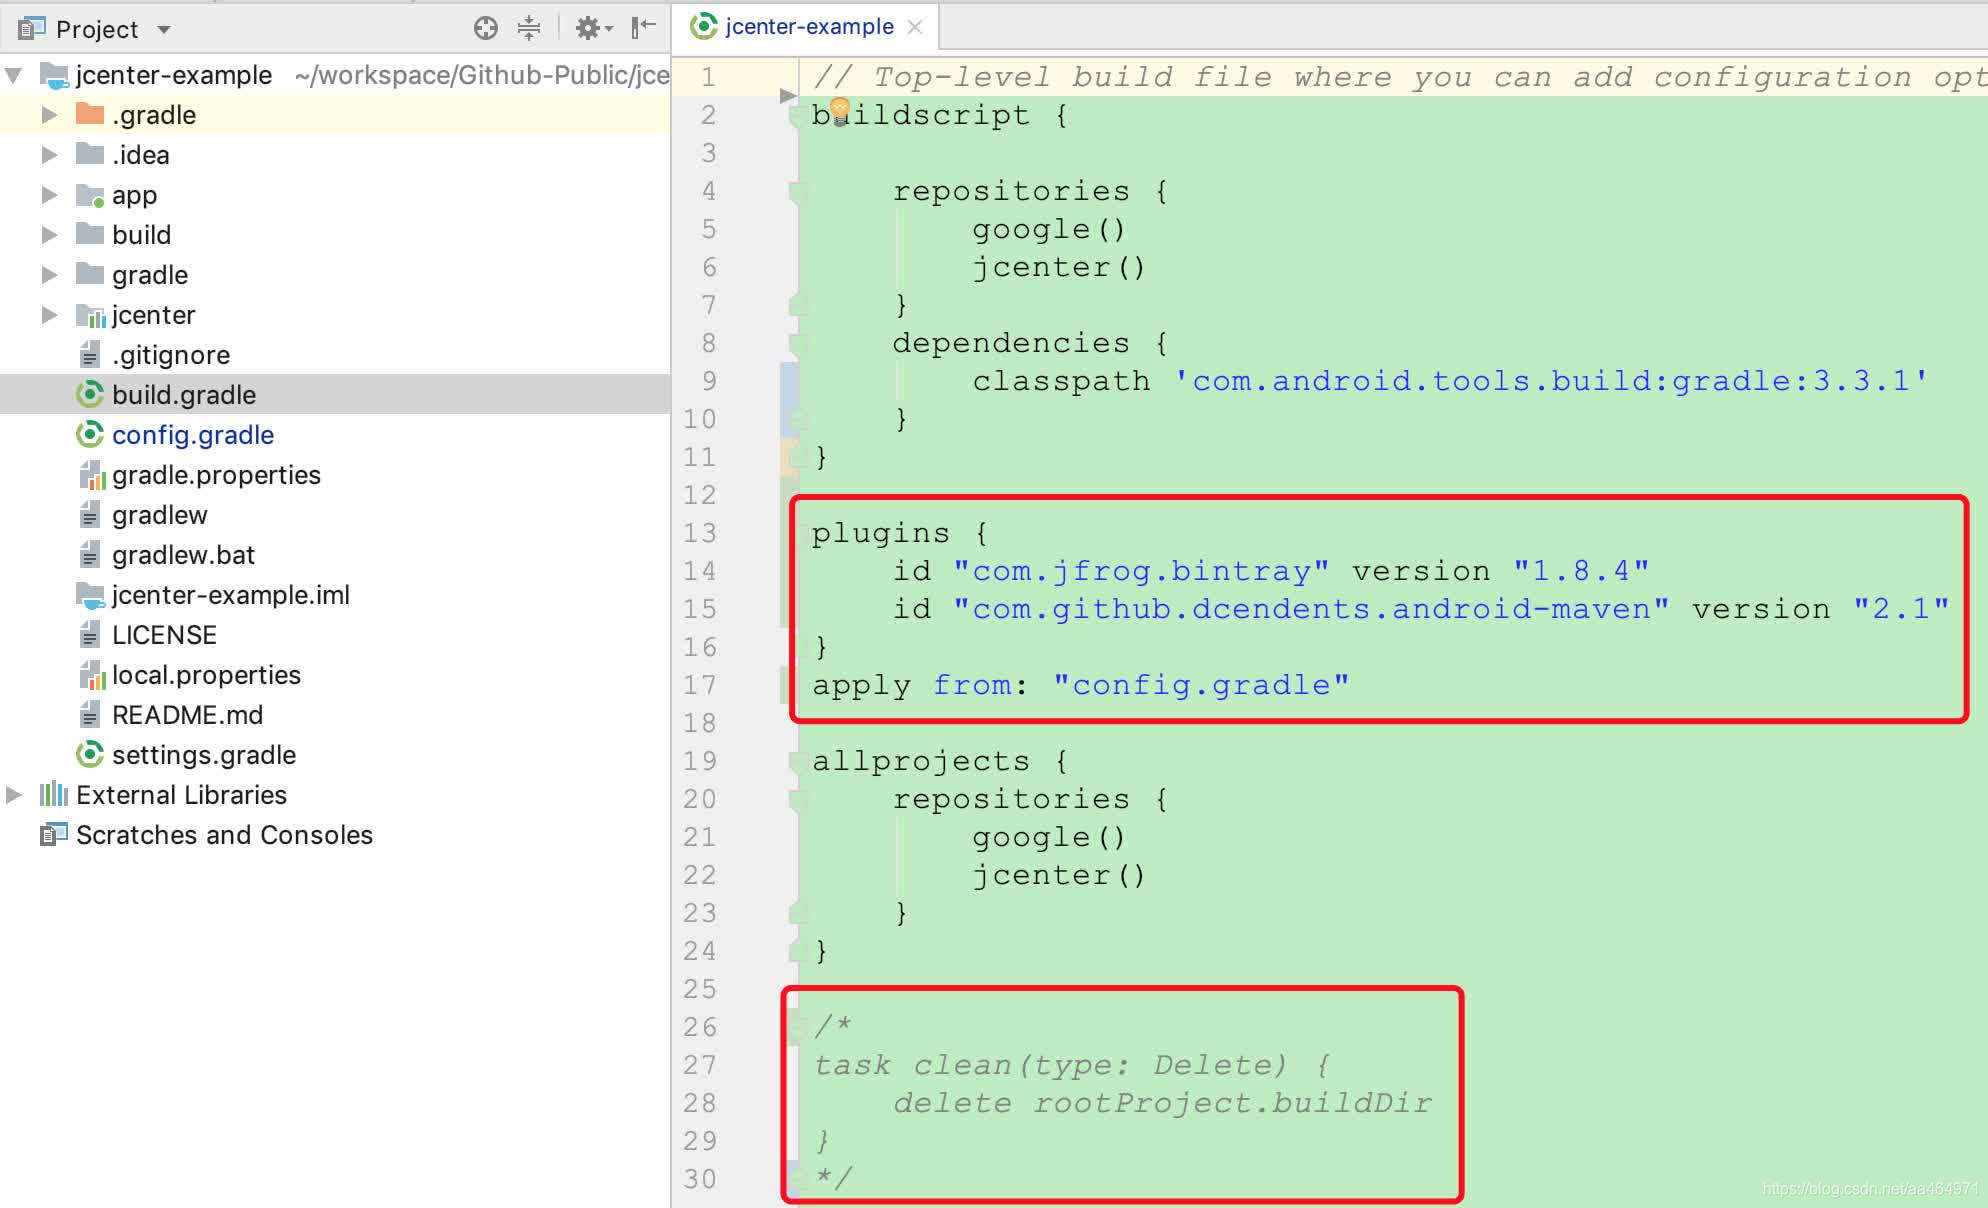The width and height of the screenshot is (1988, 1208).
Task: Click the collapse all icon in Project toolbar
Action: pyautogui.click(x=529, y=28)
